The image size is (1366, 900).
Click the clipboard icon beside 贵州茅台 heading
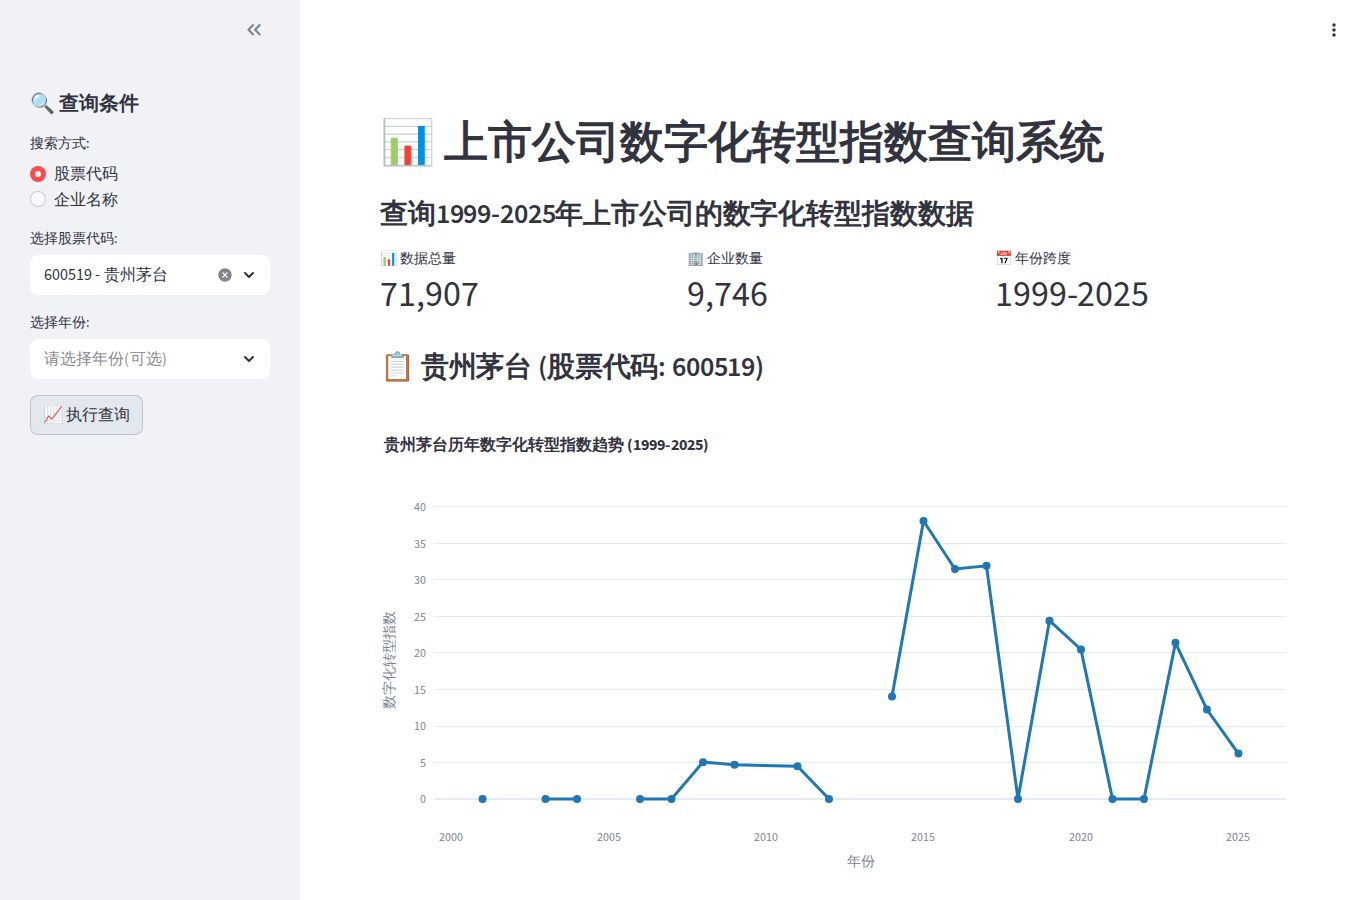click(x=397, y=367)
